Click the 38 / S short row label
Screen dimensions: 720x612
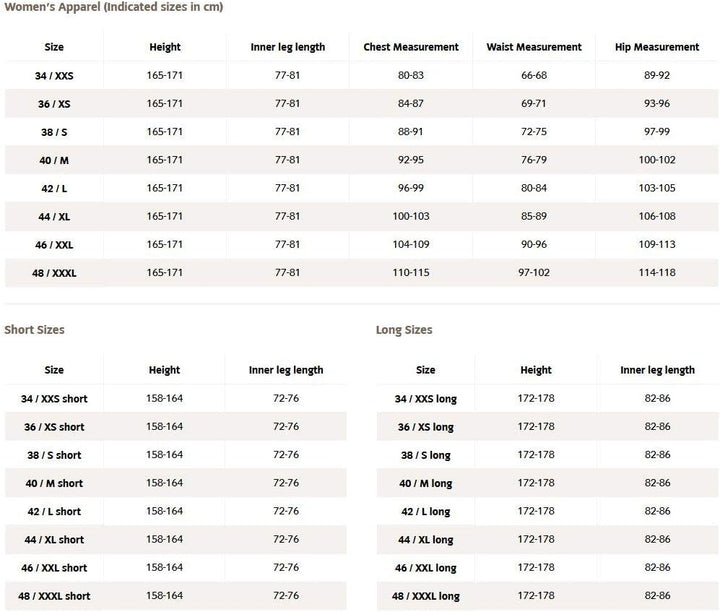pyautogui.click(x=54, y=455)
